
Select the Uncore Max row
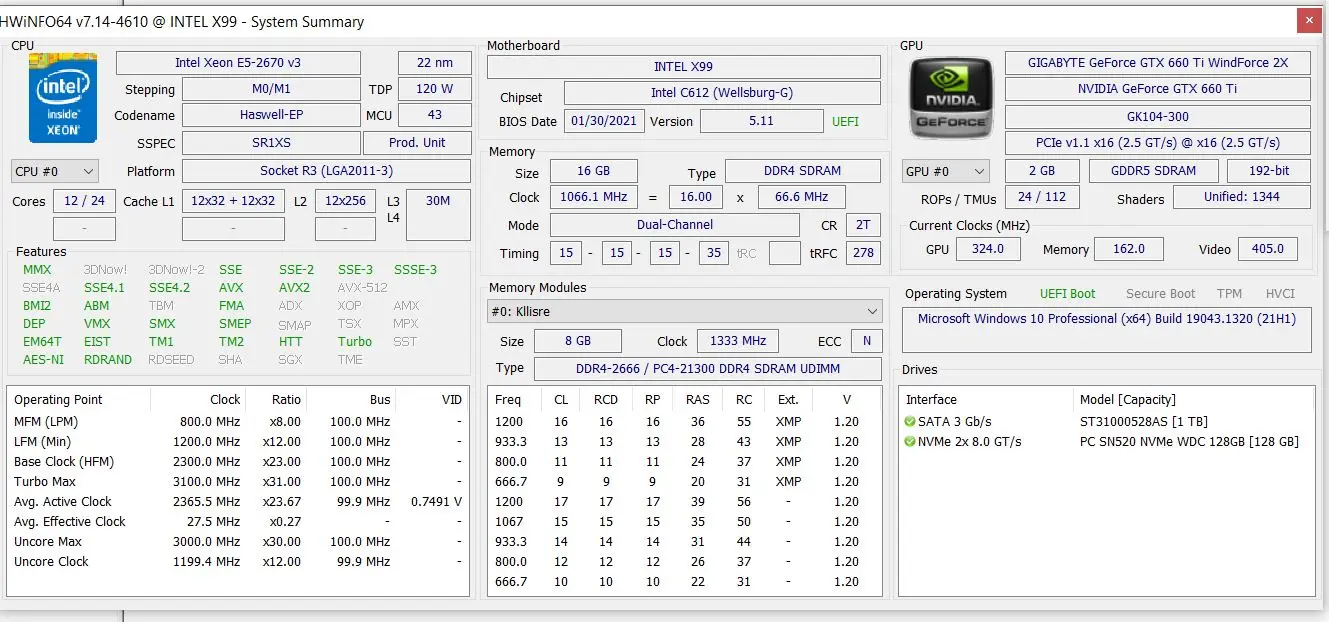coord(238,542)
